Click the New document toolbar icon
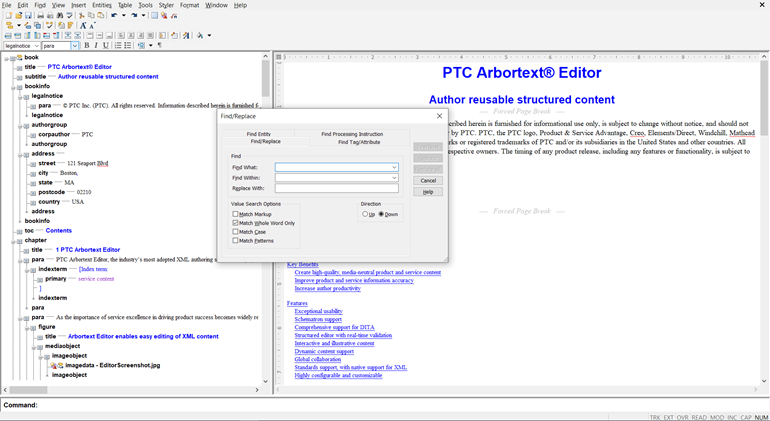Screen dimensions: 770x421 [x=9, y=15]
